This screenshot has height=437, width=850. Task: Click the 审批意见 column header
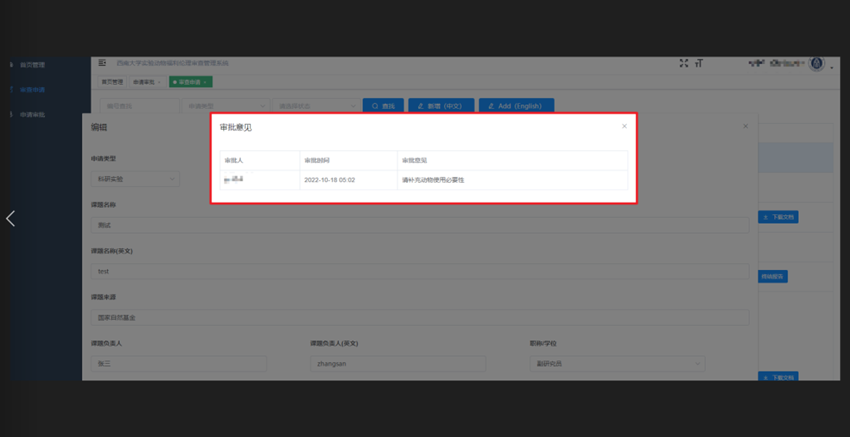pyautogui.click(x=512, y=160)
